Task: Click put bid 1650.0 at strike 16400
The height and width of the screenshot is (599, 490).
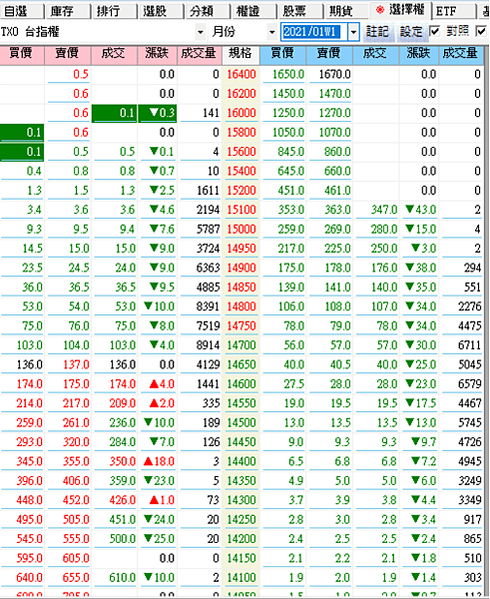Action: point(288,74)
